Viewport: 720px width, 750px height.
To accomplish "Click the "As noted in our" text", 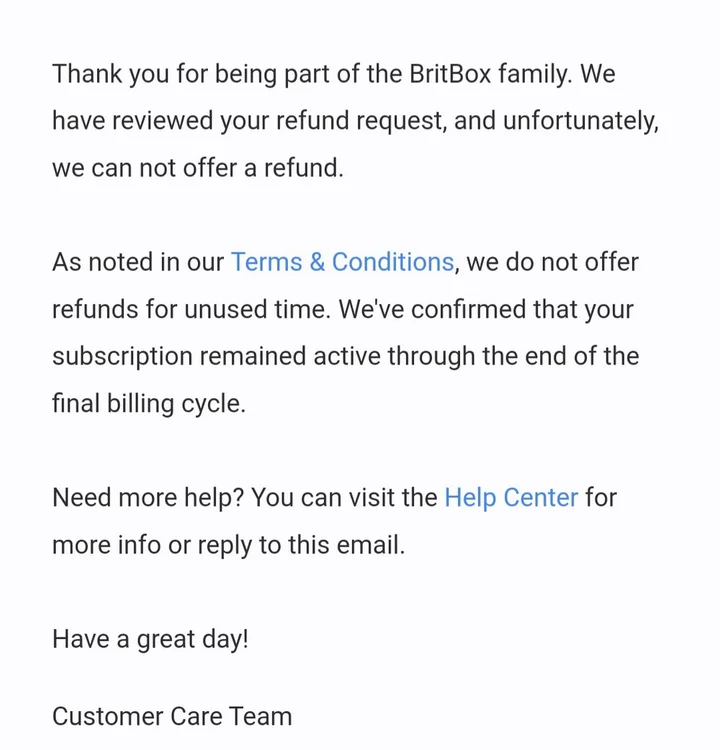I will [x=138, y=263].
